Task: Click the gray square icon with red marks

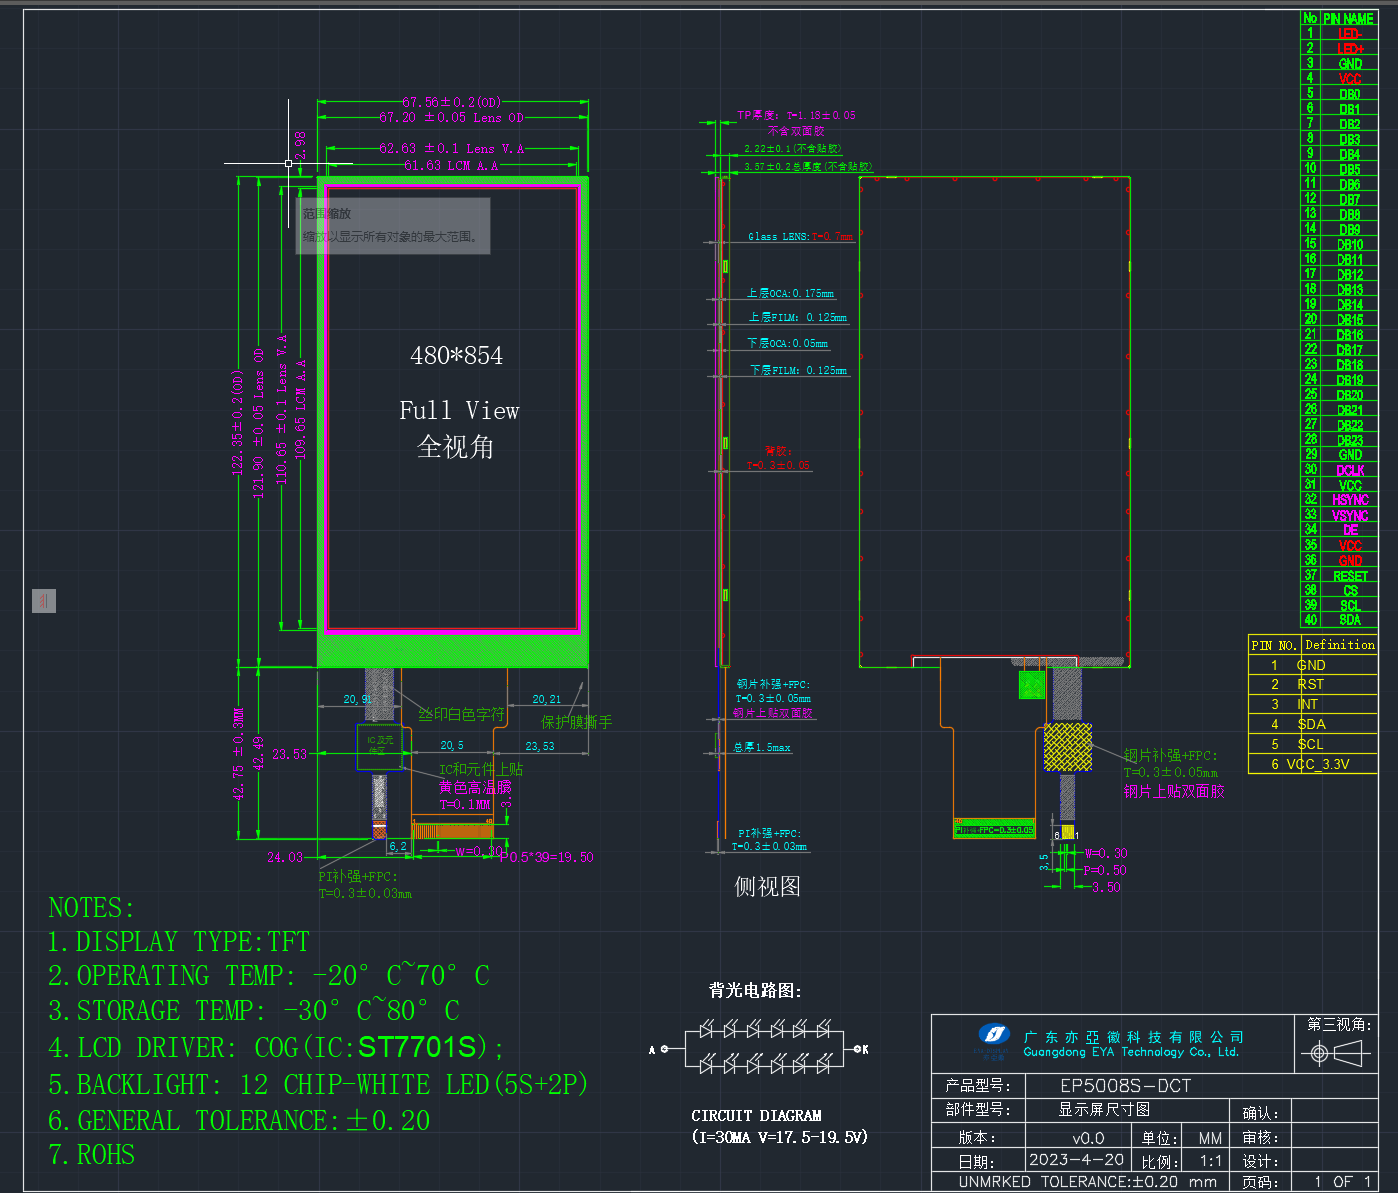Action: click(44, 601)
